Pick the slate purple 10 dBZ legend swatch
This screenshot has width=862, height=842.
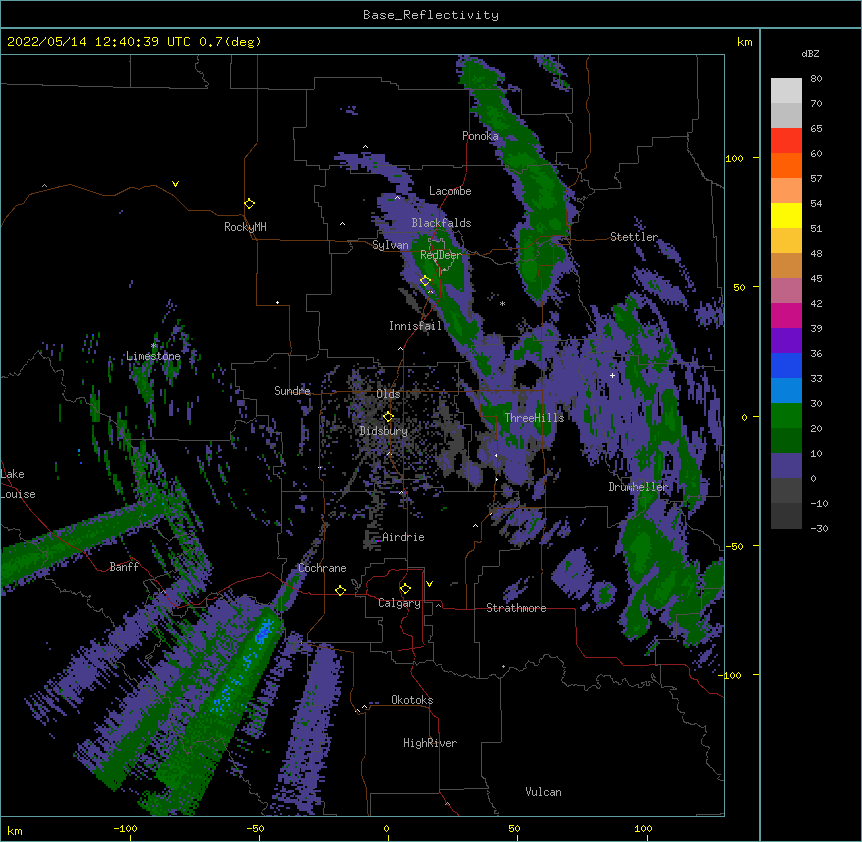pos(786,466)
